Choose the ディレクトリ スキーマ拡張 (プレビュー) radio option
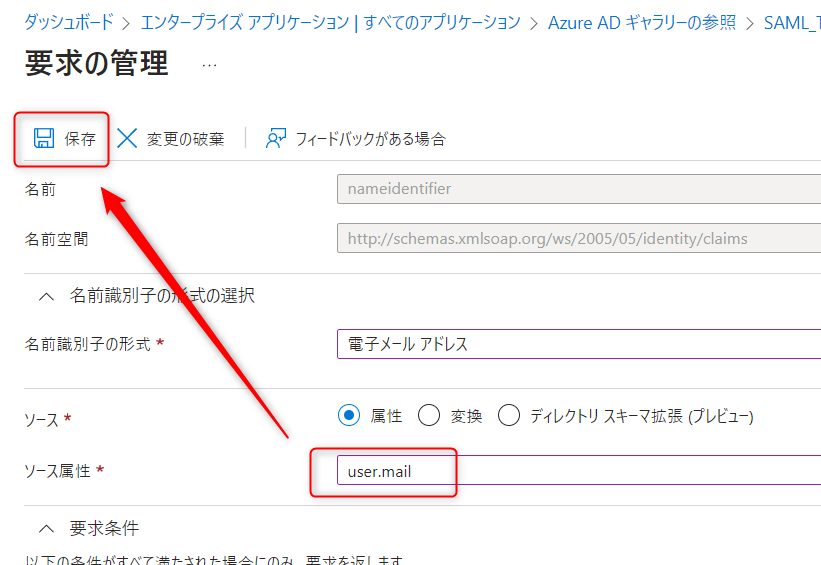The width and height of the screenshot is (821, 565). pyautogui.click(x=508, y=415)
